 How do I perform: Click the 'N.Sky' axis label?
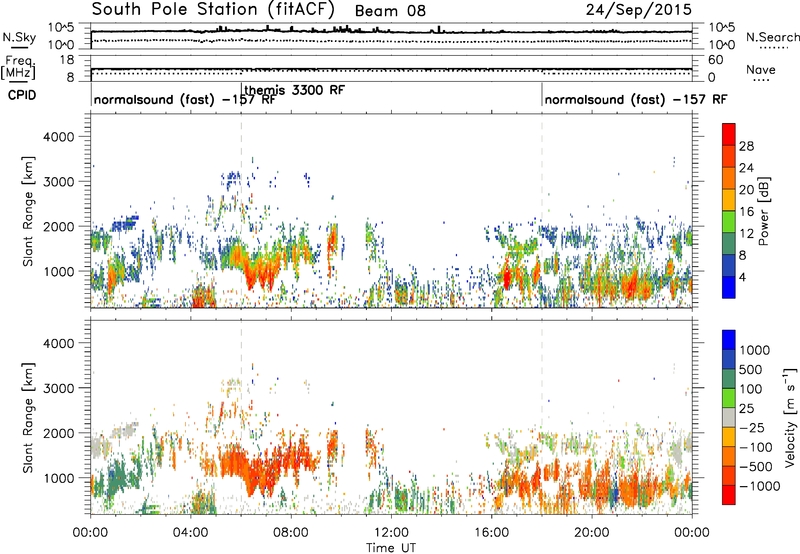pos(19,37)
